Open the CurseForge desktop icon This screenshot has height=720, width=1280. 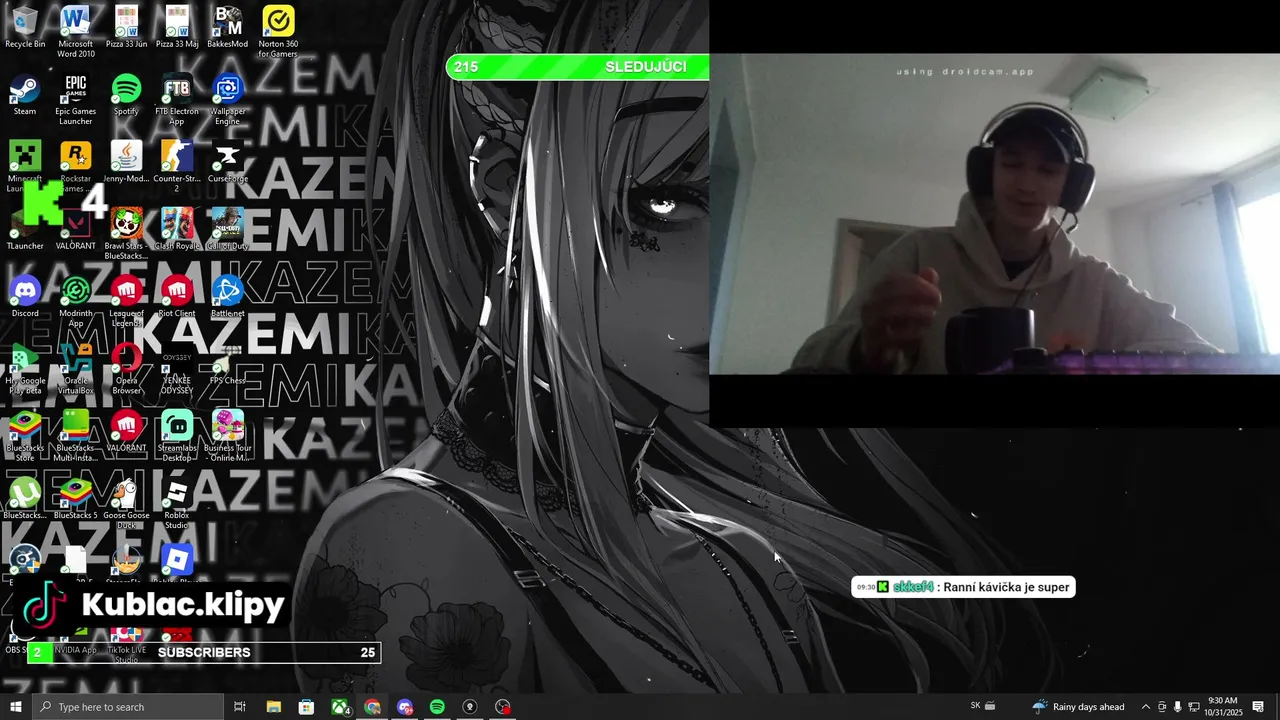[228, 162]
